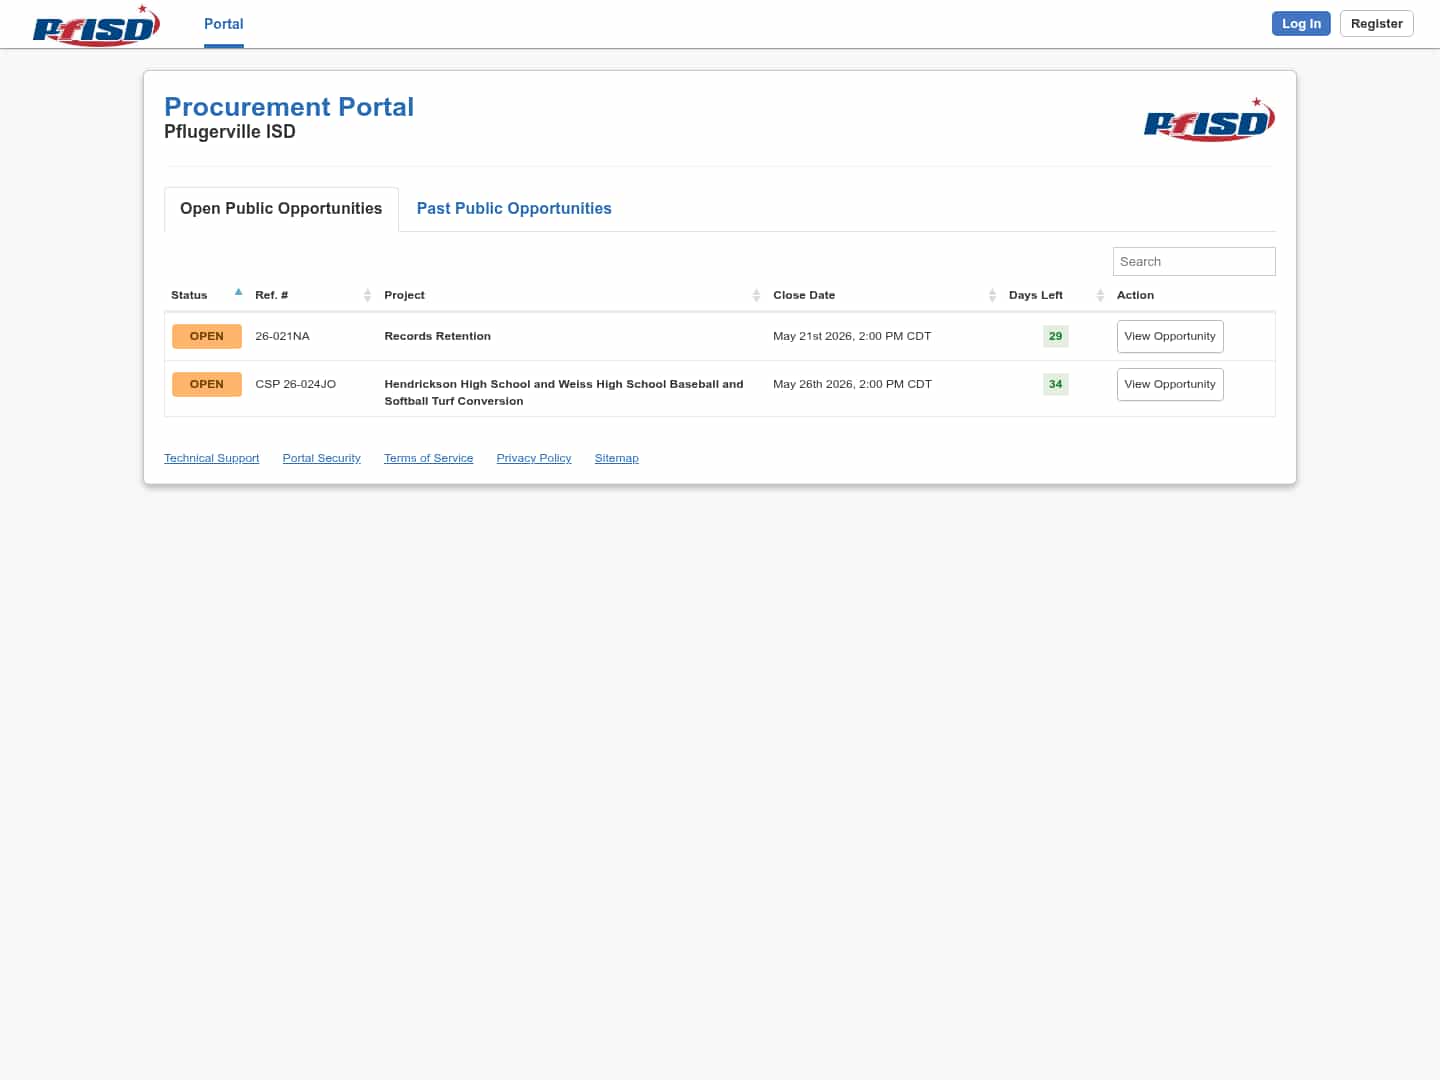Screen dimensions: 1440x1080
Task: Focus the Search input field
Action: coord(1193,261)
